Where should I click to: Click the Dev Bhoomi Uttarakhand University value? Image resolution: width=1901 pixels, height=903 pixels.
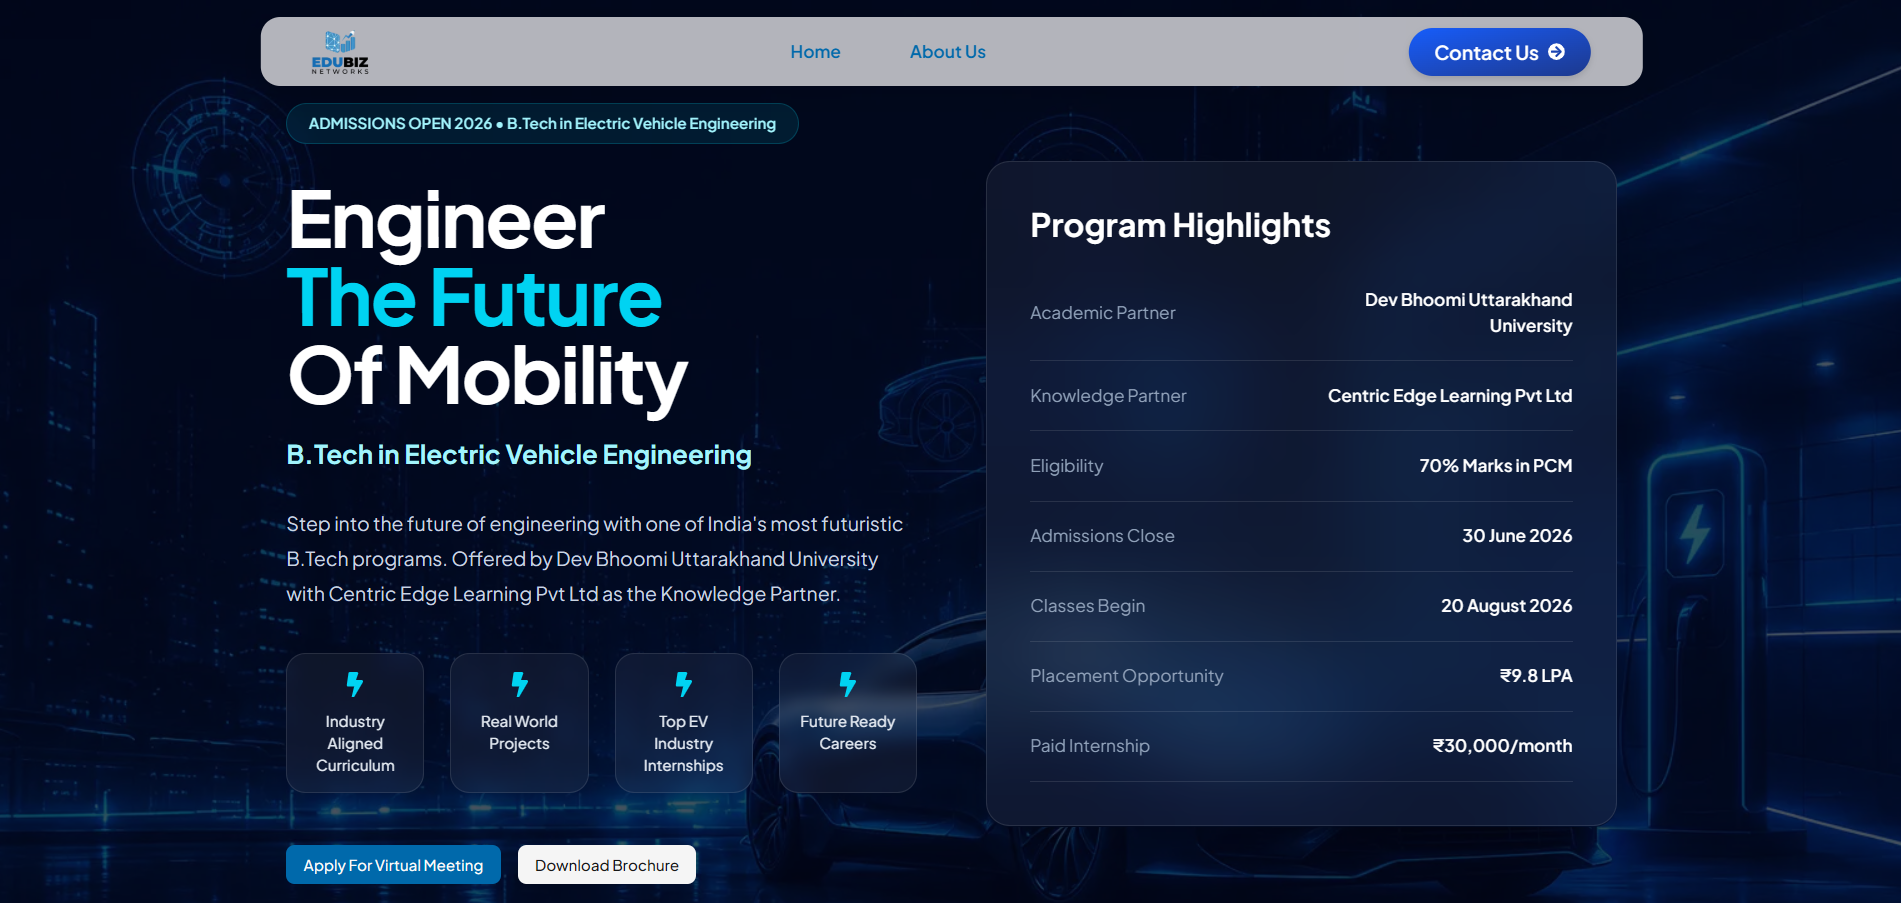coord(1468,313)
